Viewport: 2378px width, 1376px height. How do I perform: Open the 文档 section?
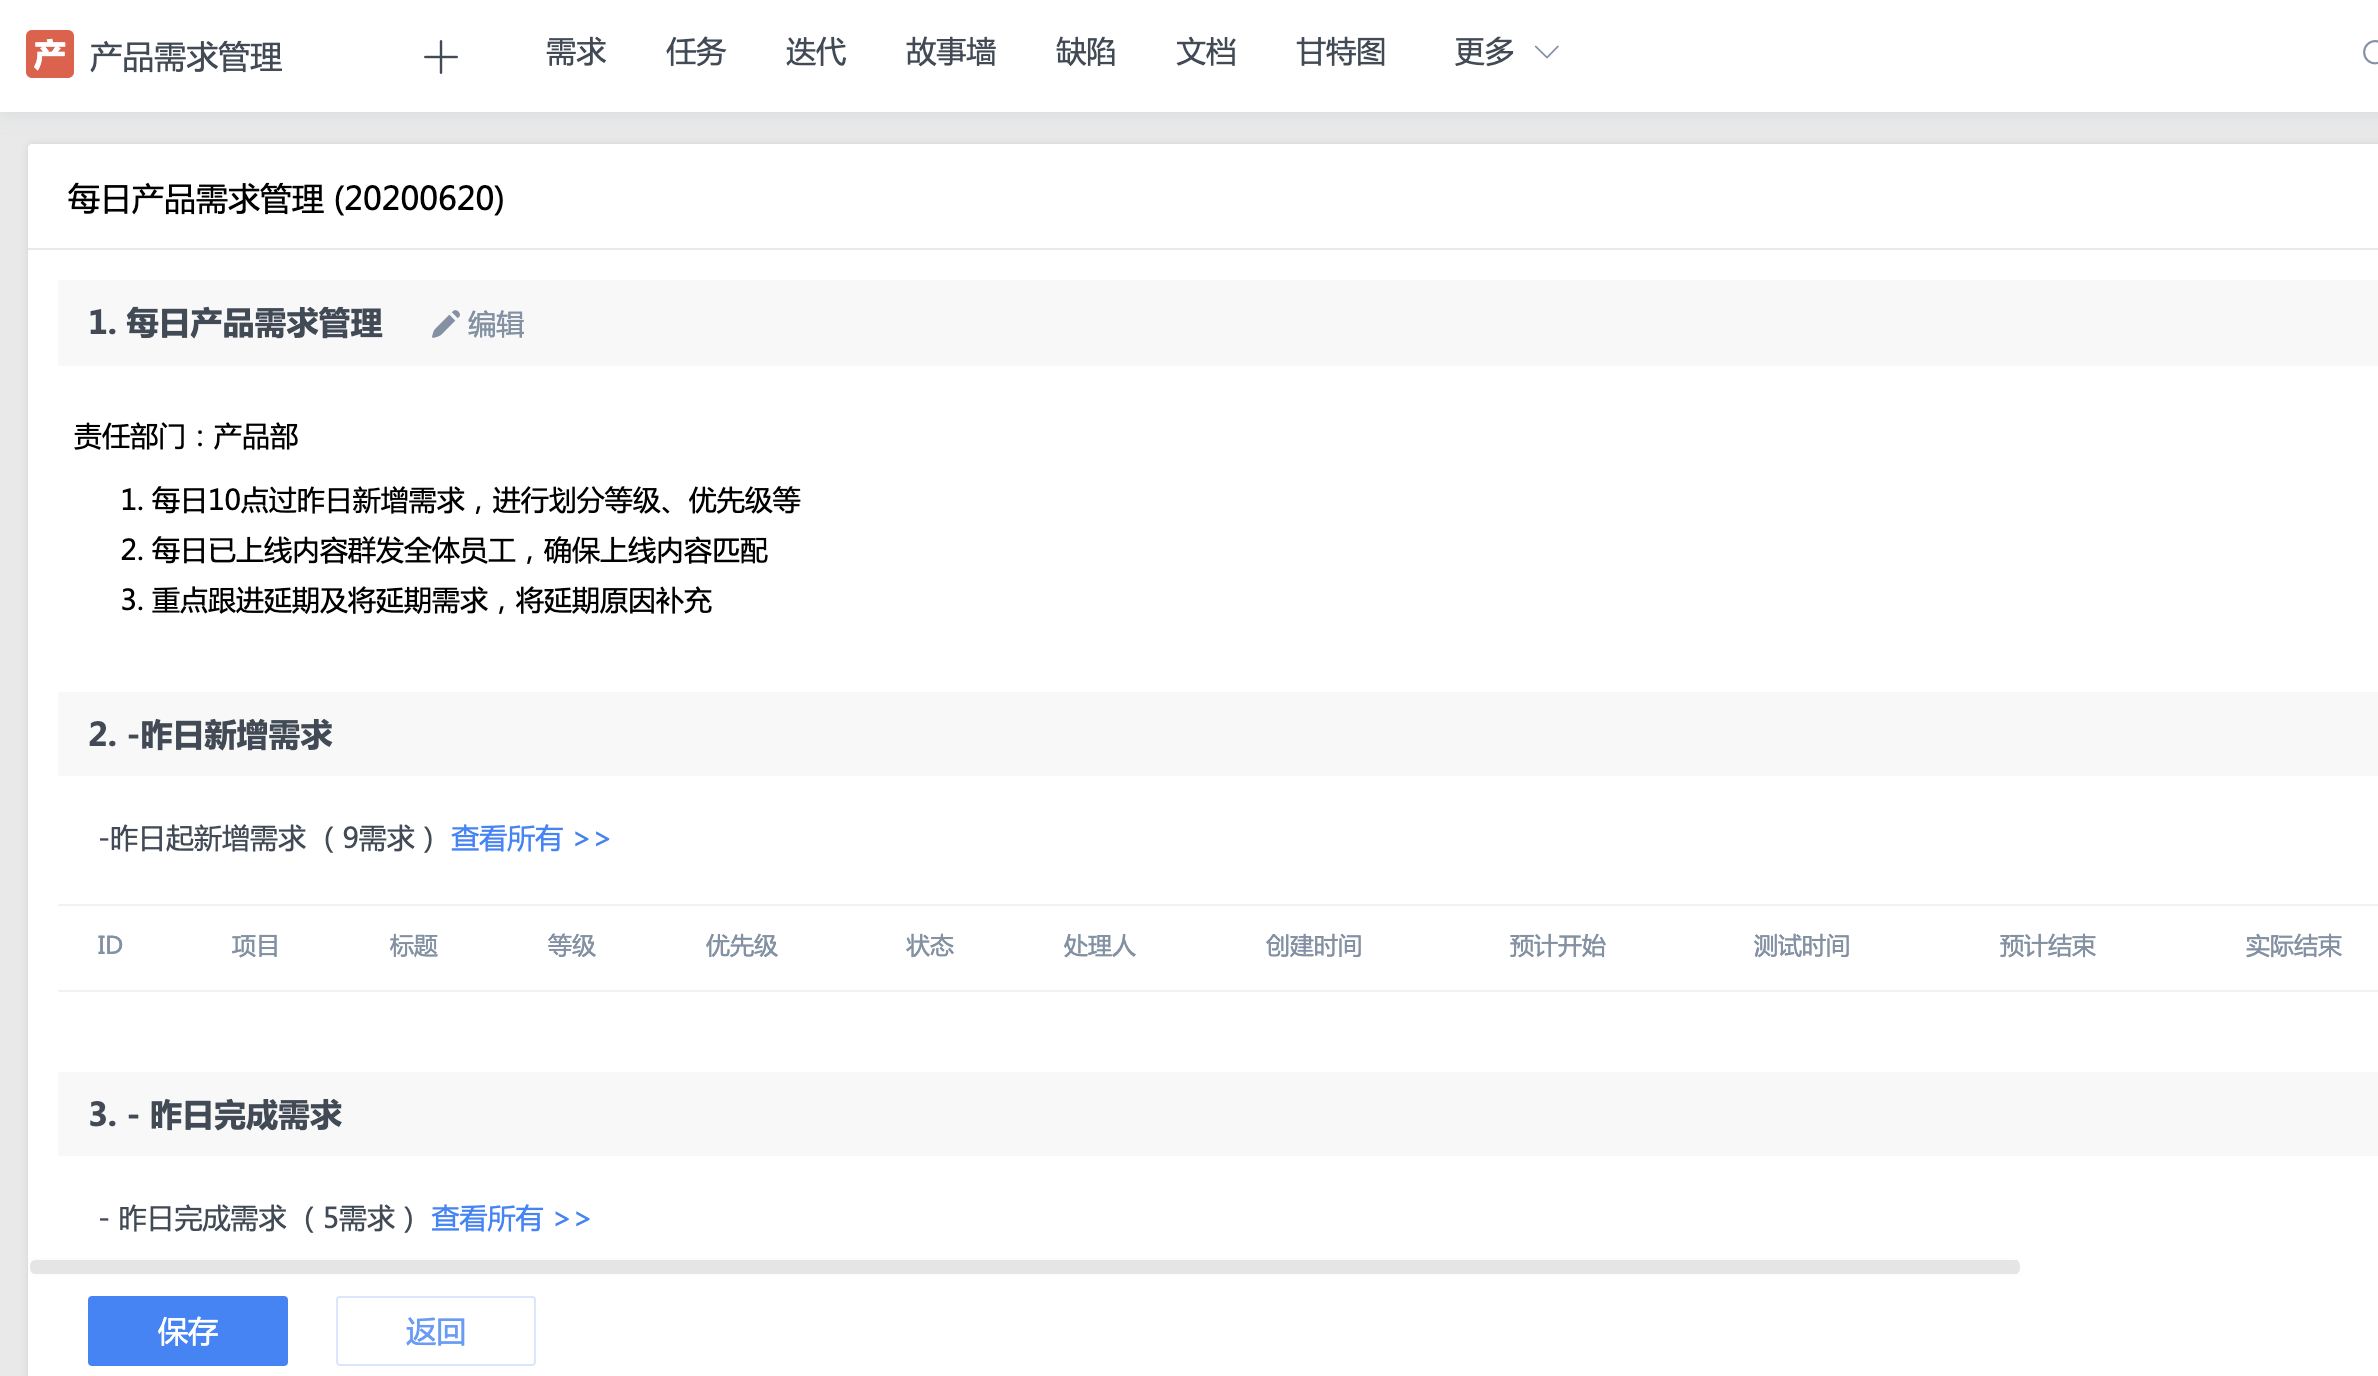[x=1206, y=53]
